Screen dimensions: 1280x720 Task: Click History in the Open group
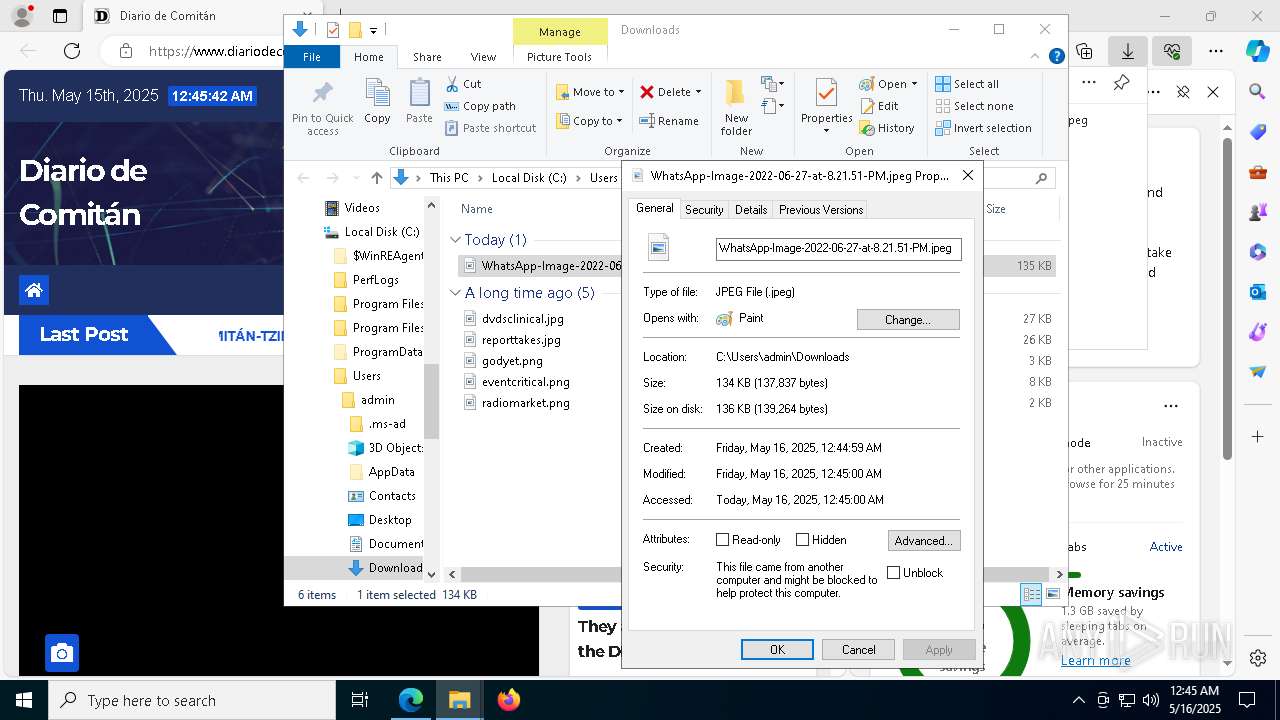tap(887, 128)
